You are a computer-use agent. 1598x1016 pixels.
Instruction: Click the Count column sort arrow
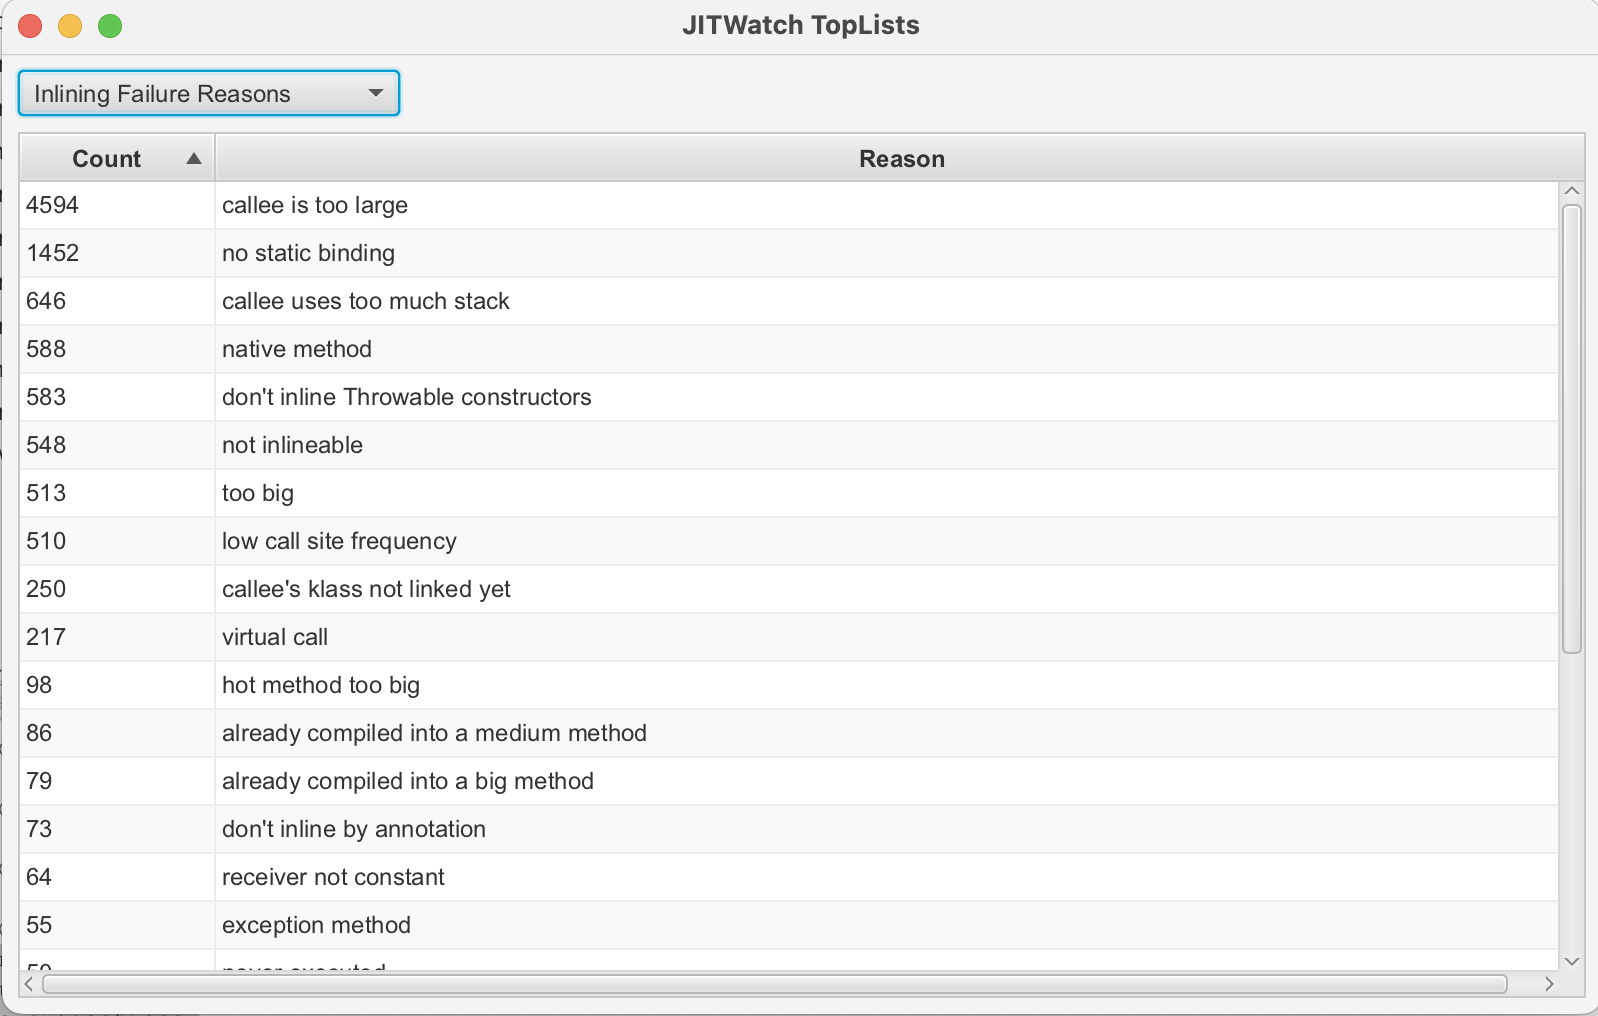194,158
